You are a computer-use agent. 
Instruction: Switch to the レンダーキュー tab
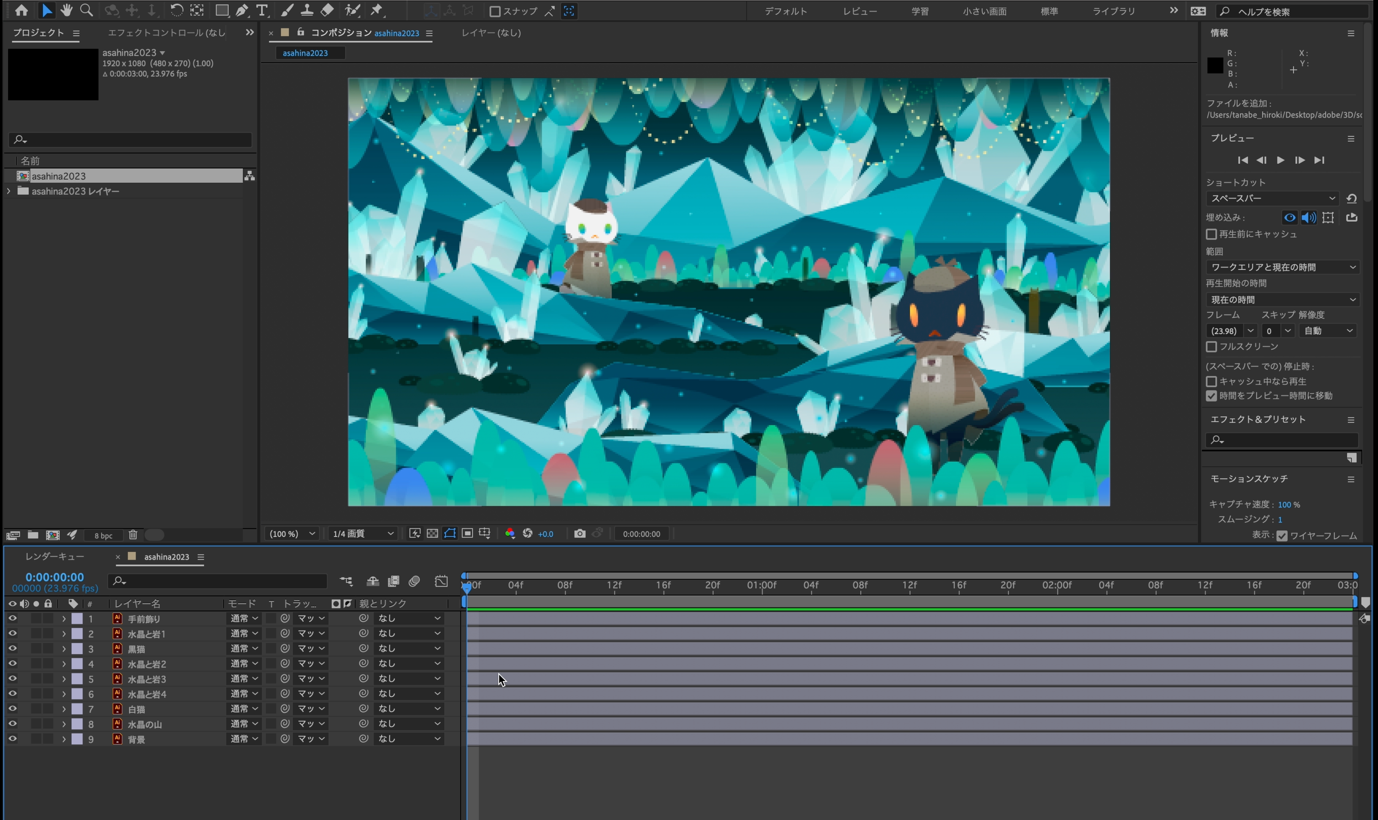pyautogui.click(x=55, y=557)
